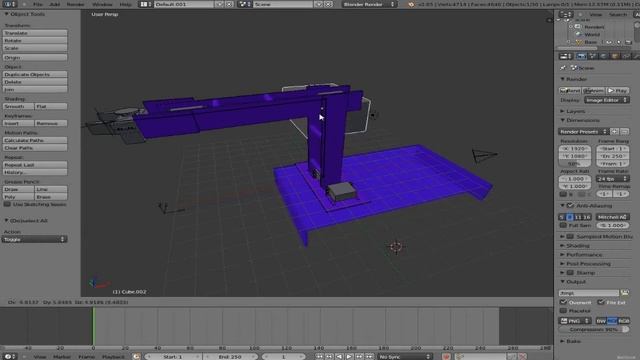Toggle the File Extensions checkbox
Image resolution: width=640 pixels, height=360 pixels.
coord(601,302)
